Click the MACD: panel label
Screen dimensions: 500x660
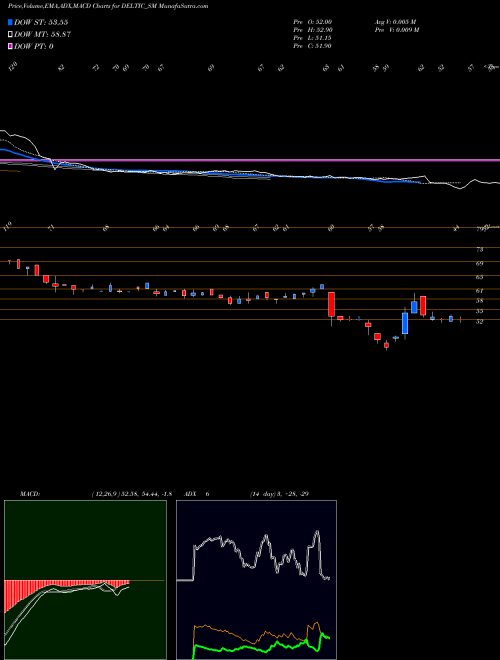[x=30, y=494]
